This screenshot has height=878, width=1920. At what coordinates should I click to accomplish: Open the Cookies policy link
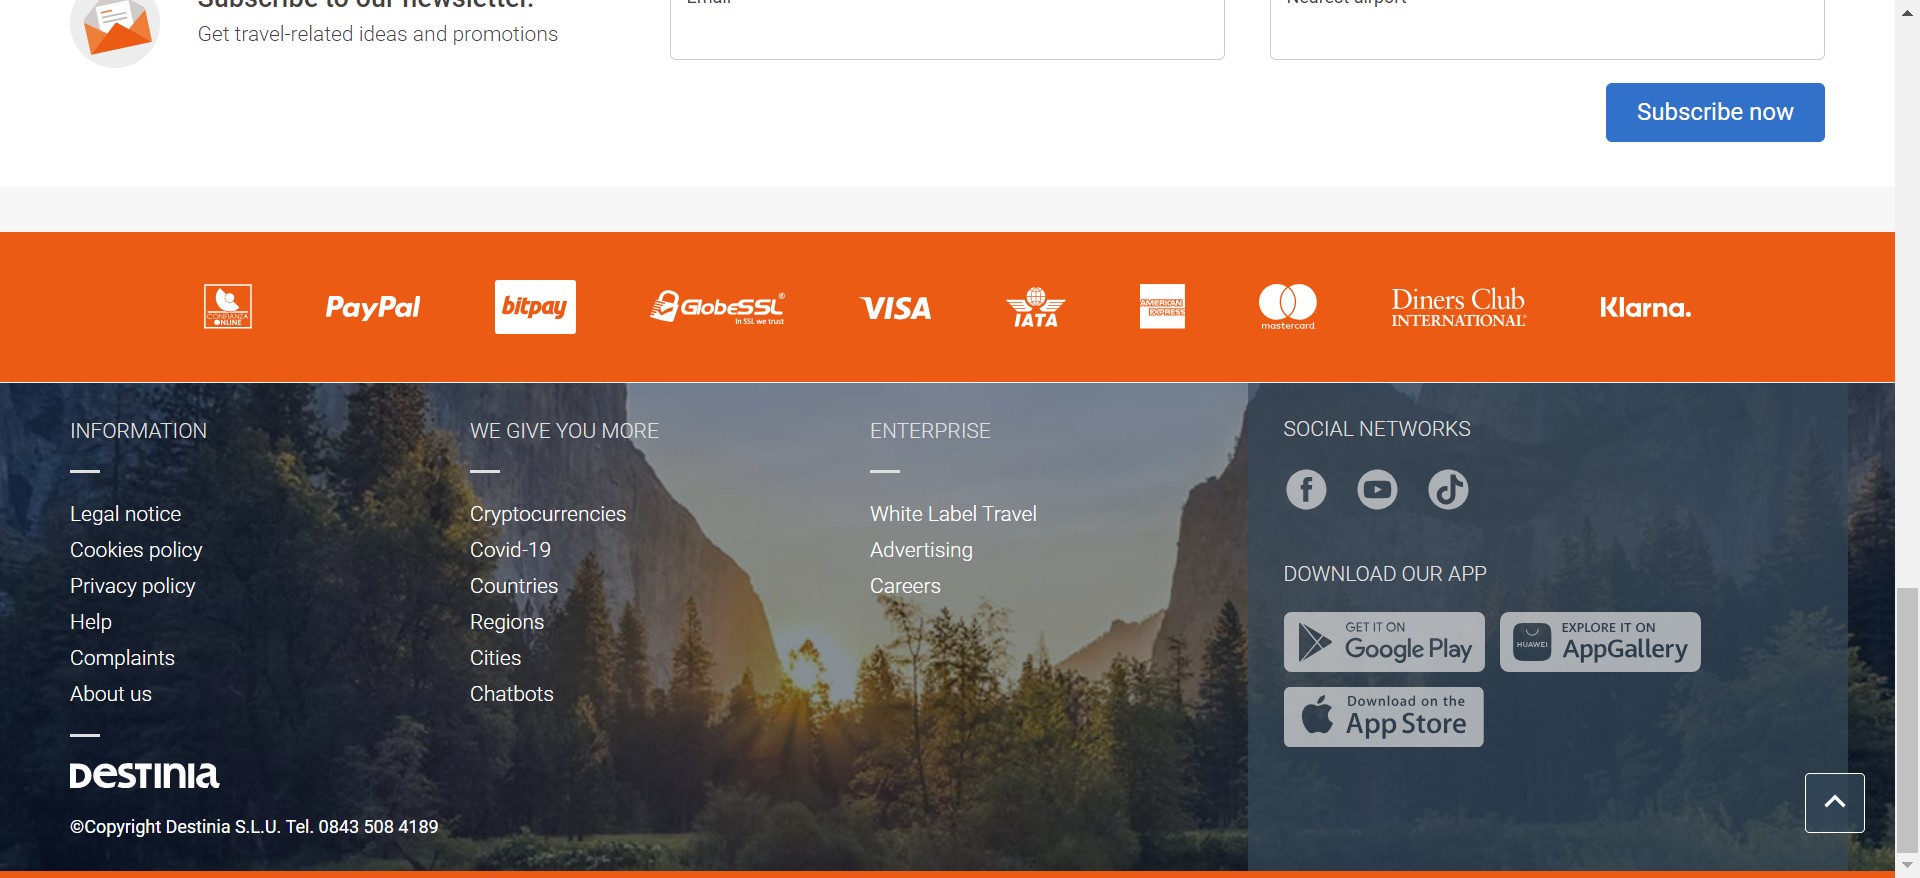pyautogui.click(x=136, y=550)
